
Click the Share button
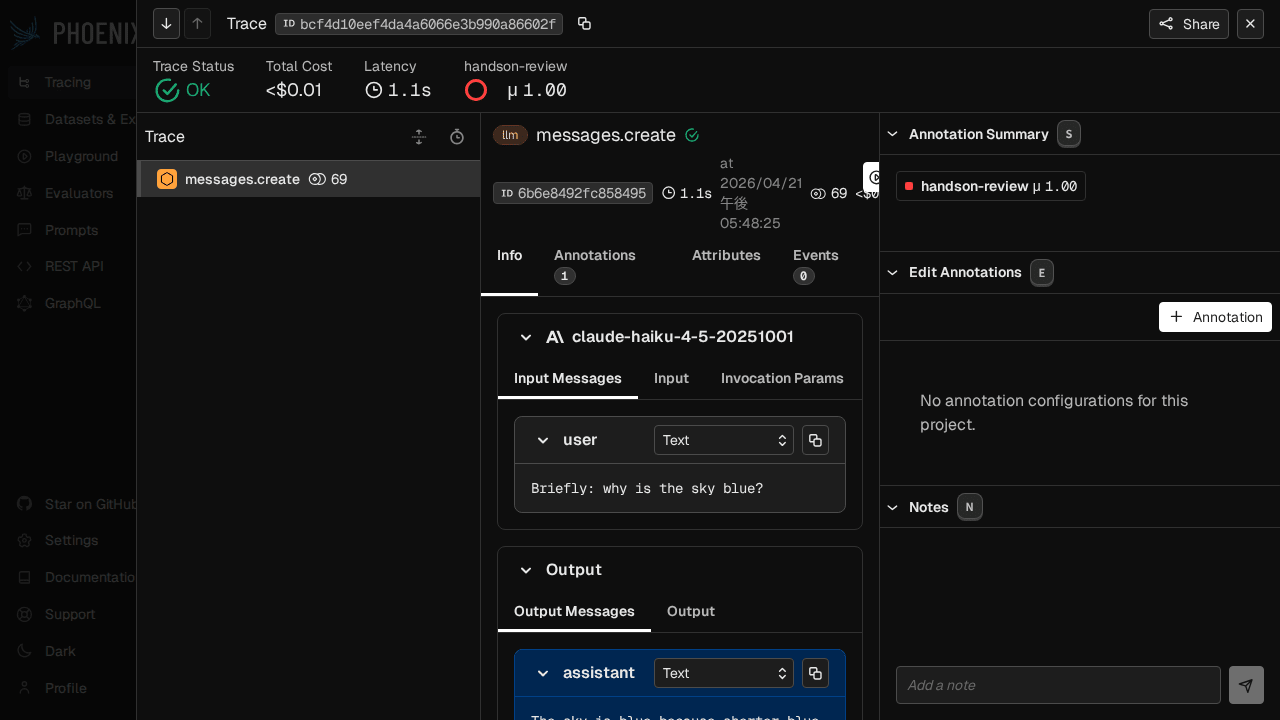(1188, 24)
